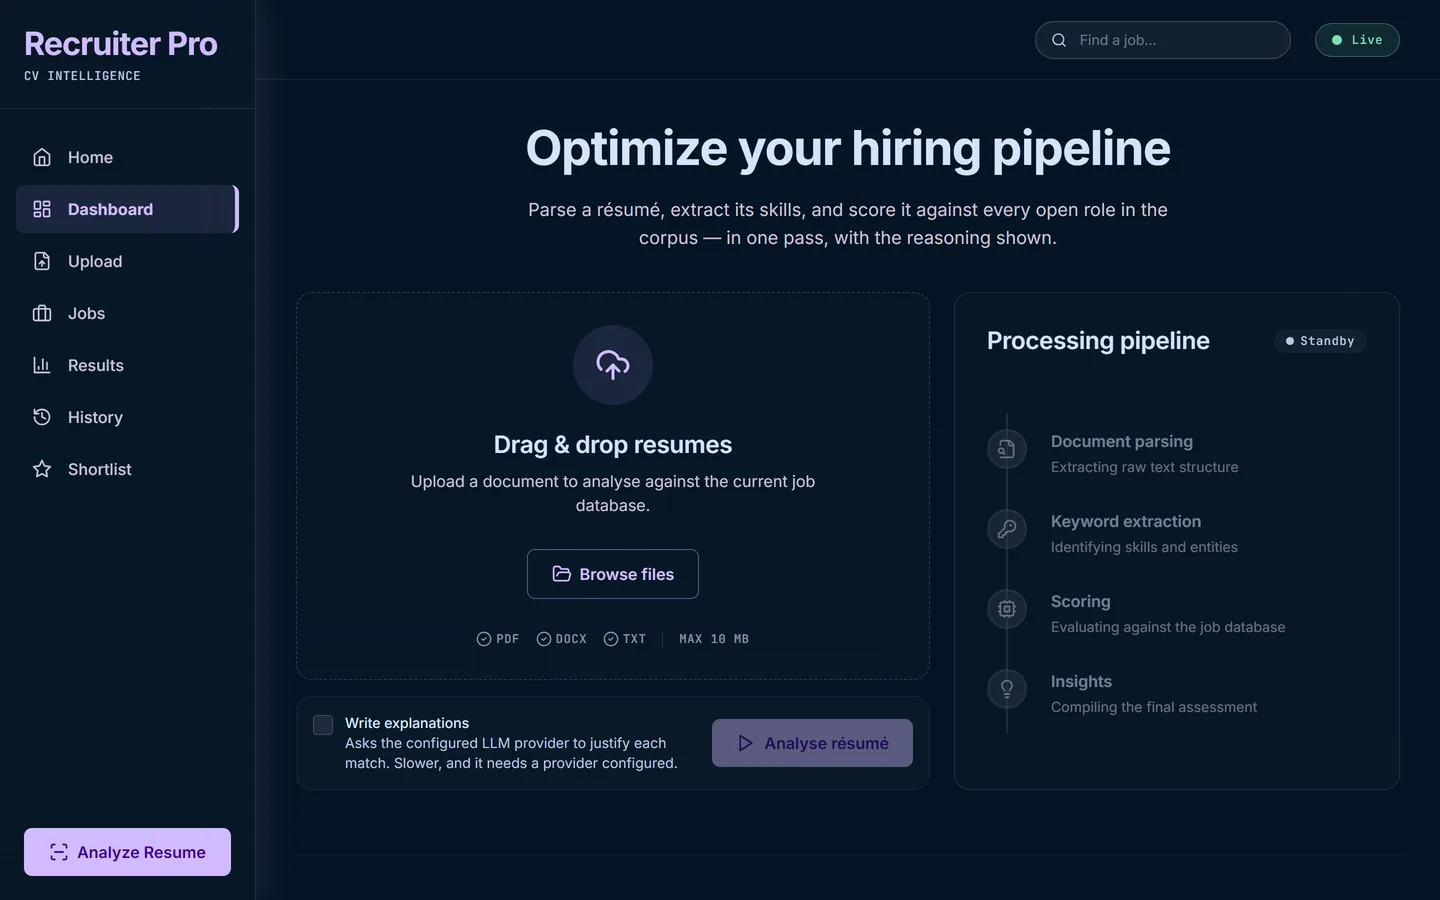Enable the Write explanations checkbox
The height and width of the screenshot is (900, 1440).
[x=323, y=725]
